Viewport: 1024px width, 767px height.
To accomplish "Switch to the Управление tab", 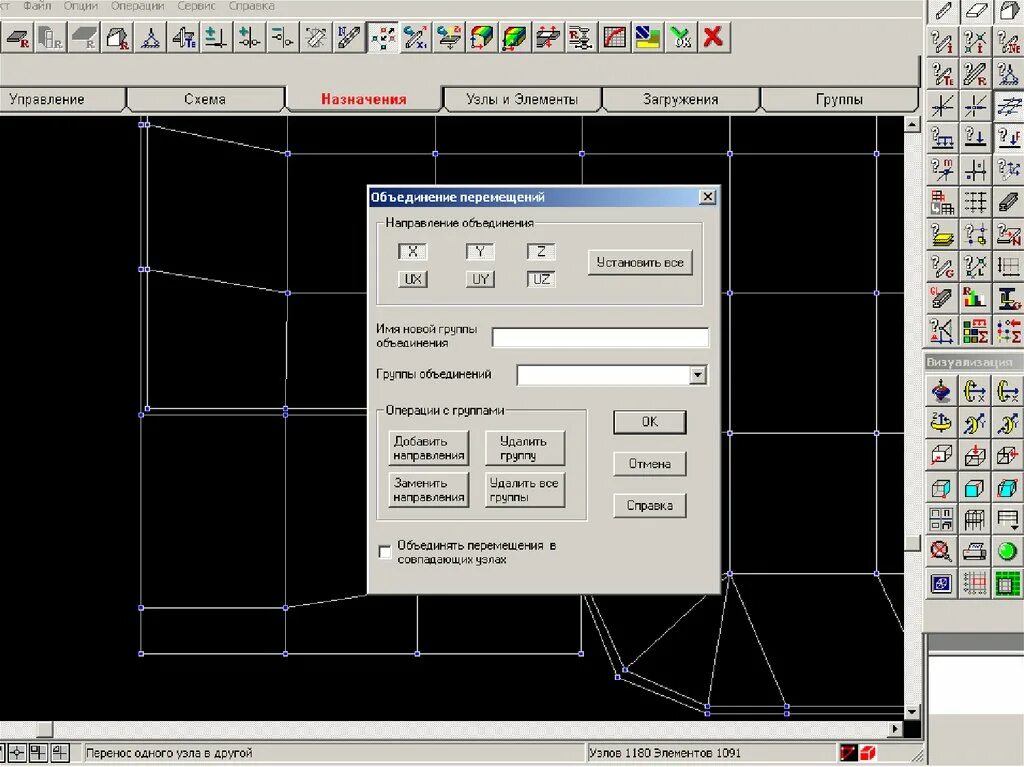I will 47,99.
